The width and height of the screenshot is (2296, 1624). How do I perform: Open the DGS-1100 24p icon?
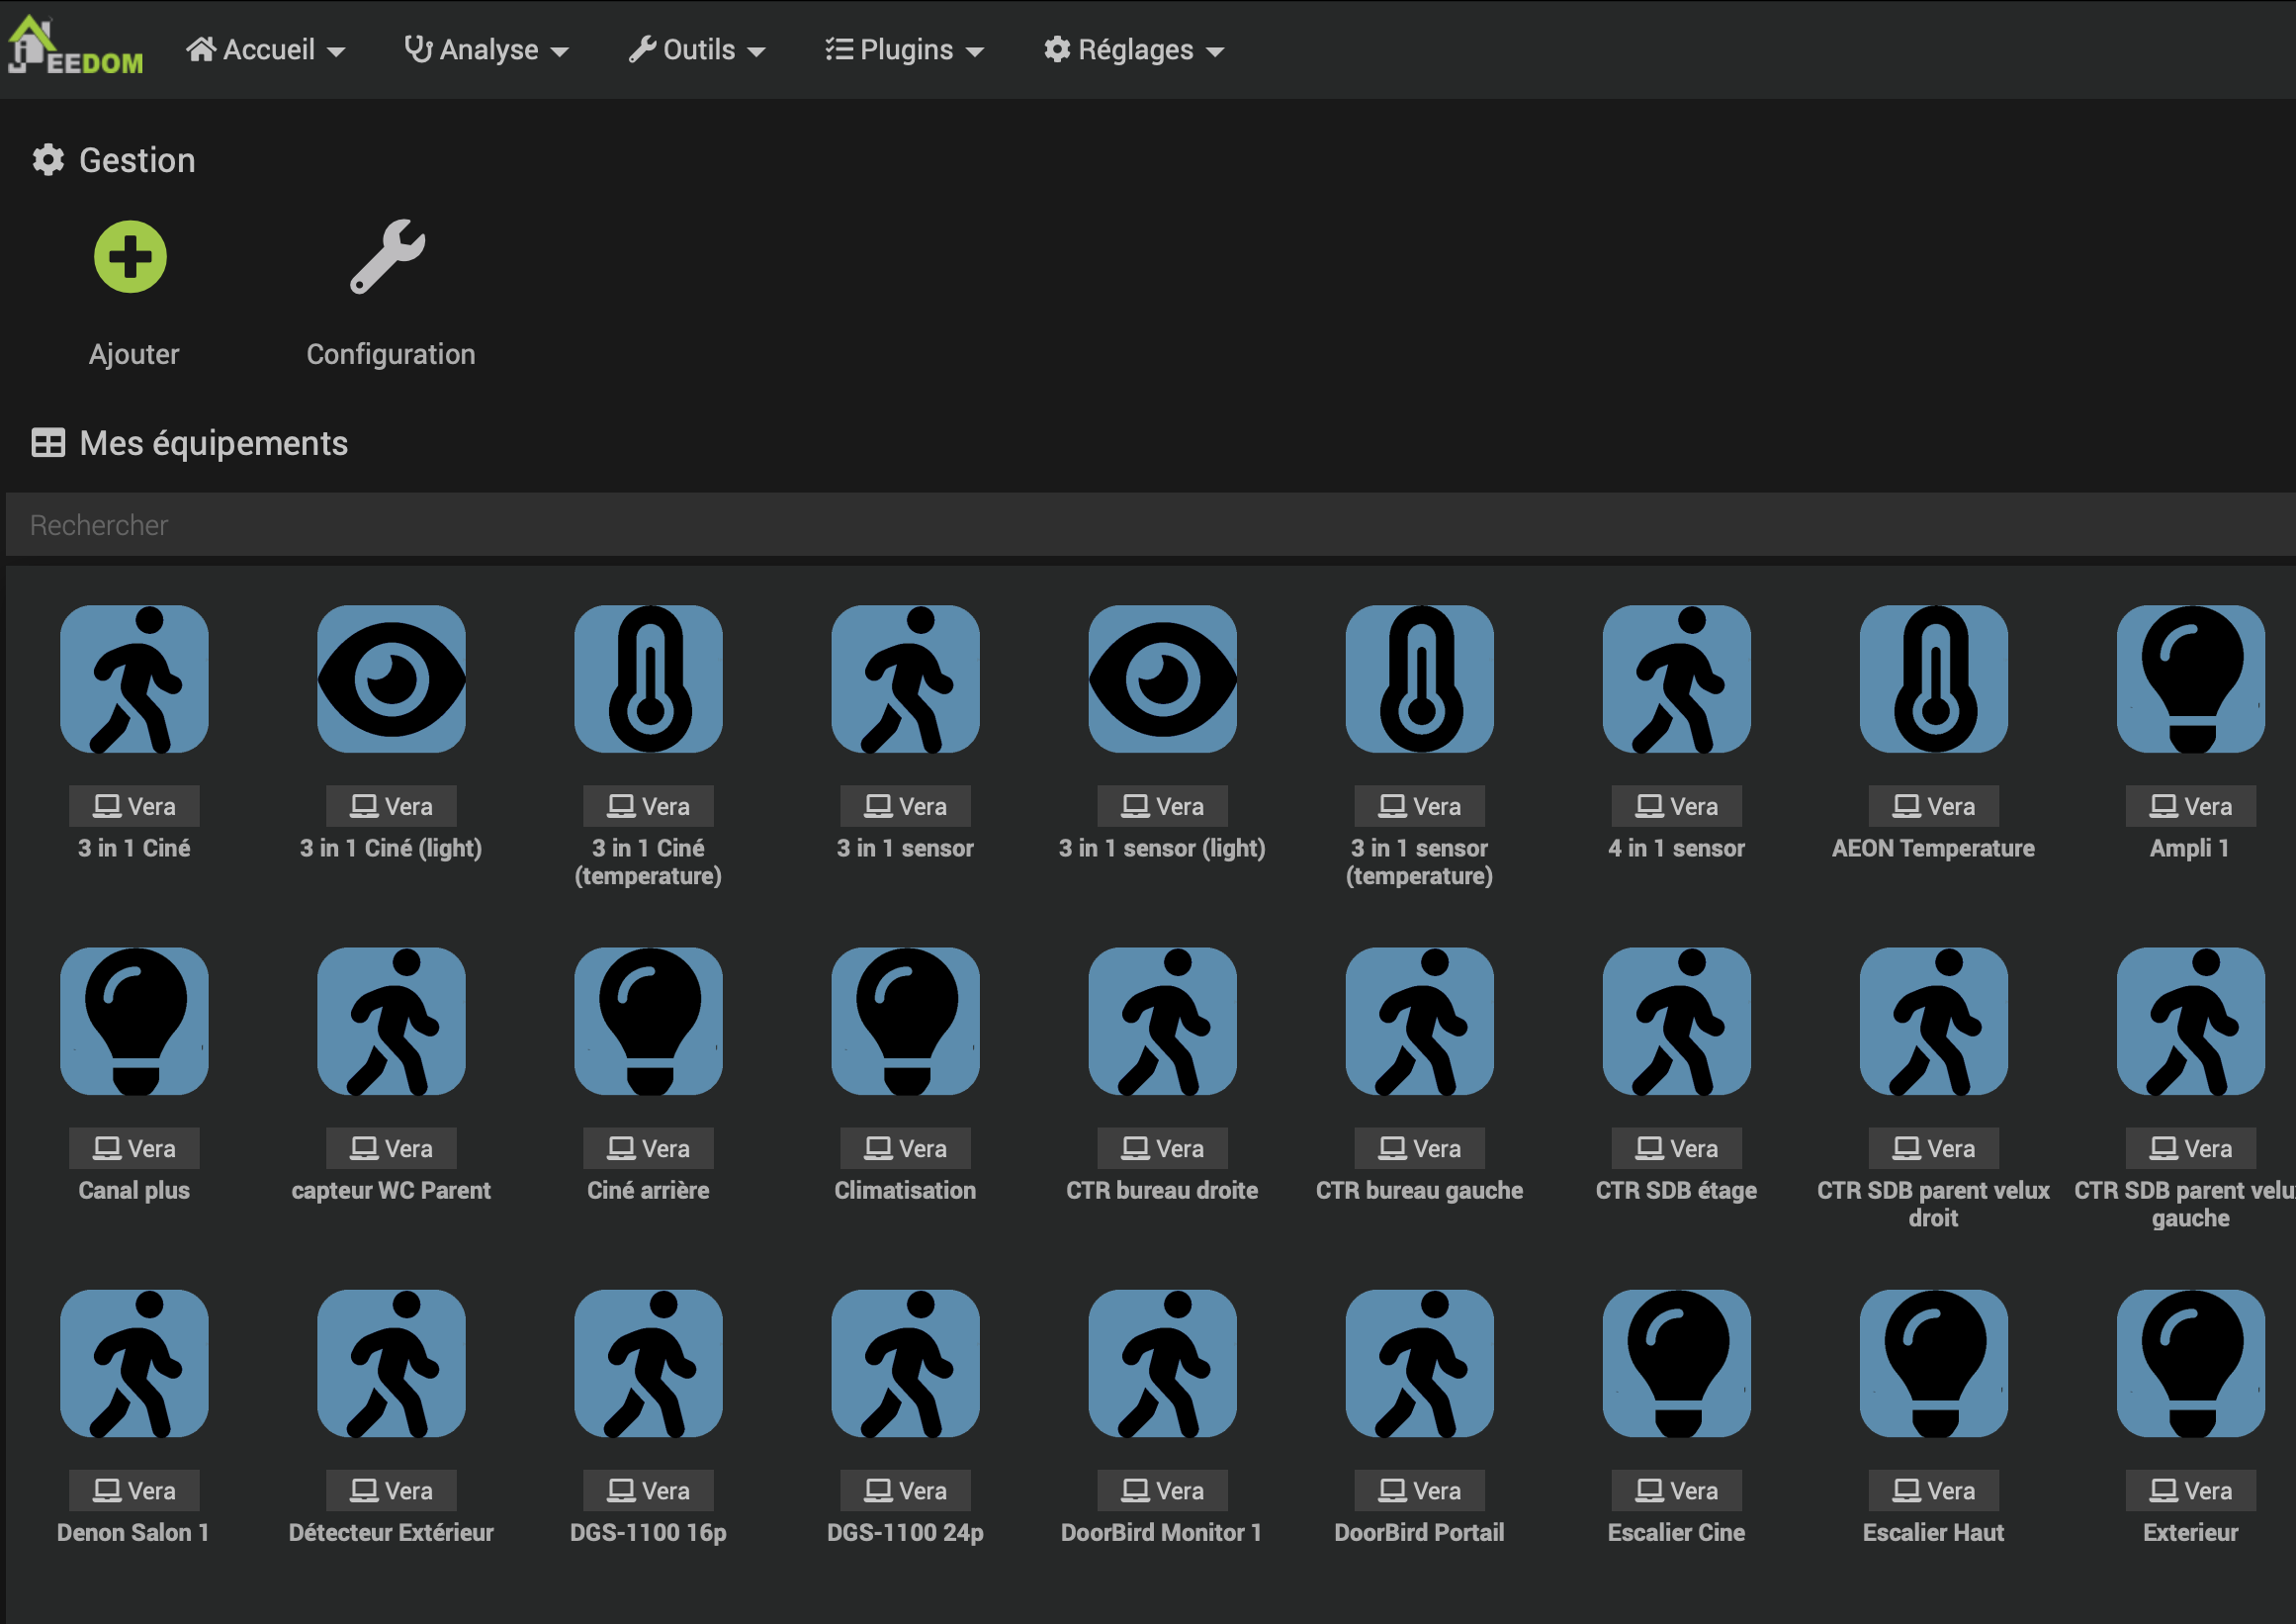pyautogui.click(x=905, y=1363)
